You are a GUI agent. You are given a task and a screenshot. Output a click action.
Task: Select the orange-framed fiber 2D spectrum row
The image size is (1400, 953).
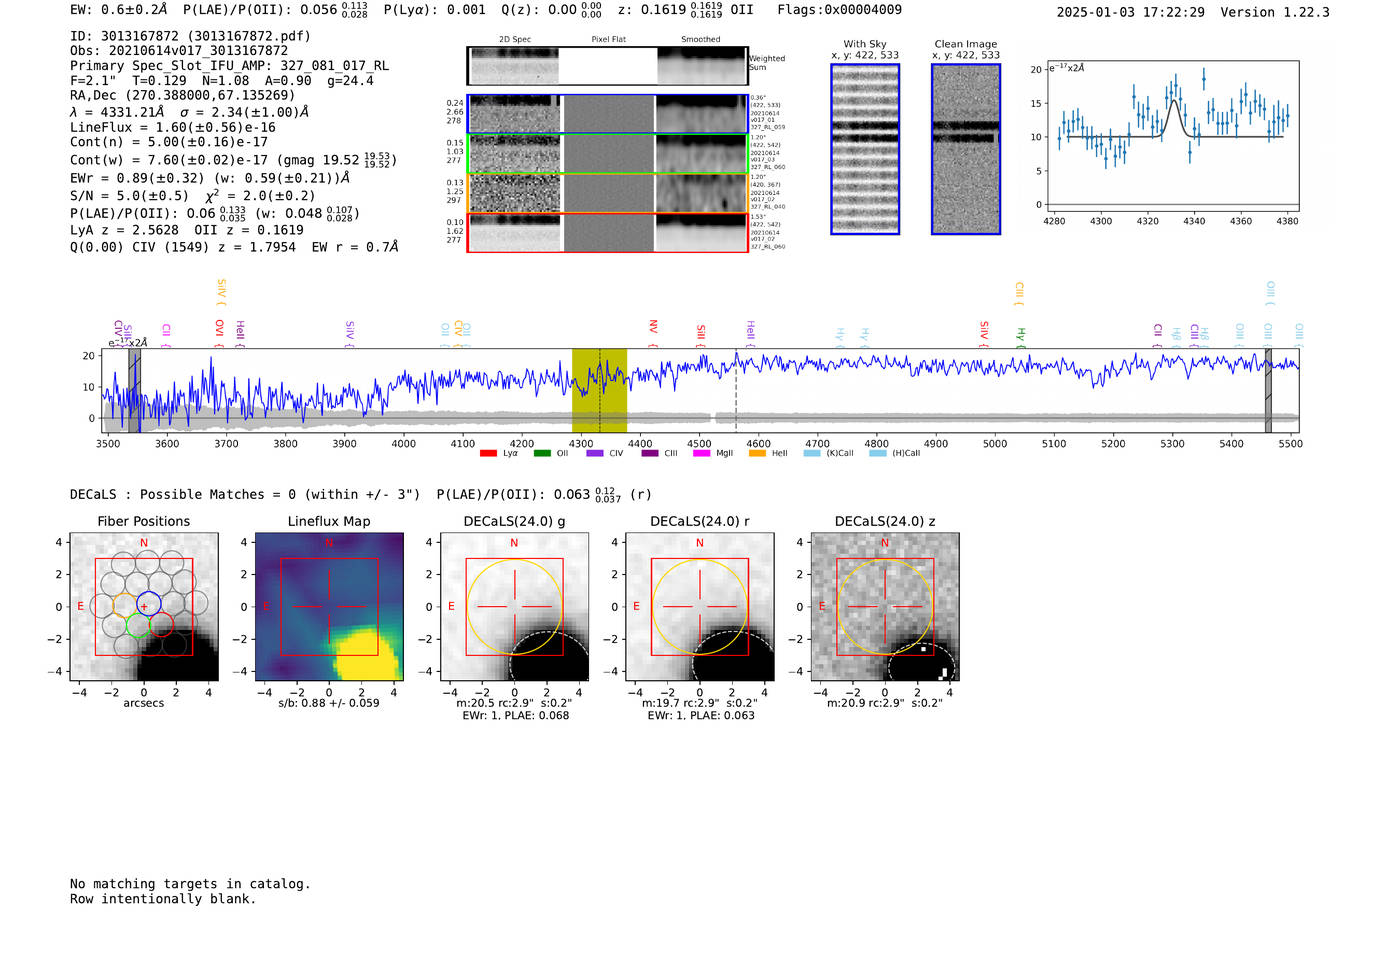(x=607, y=193)
